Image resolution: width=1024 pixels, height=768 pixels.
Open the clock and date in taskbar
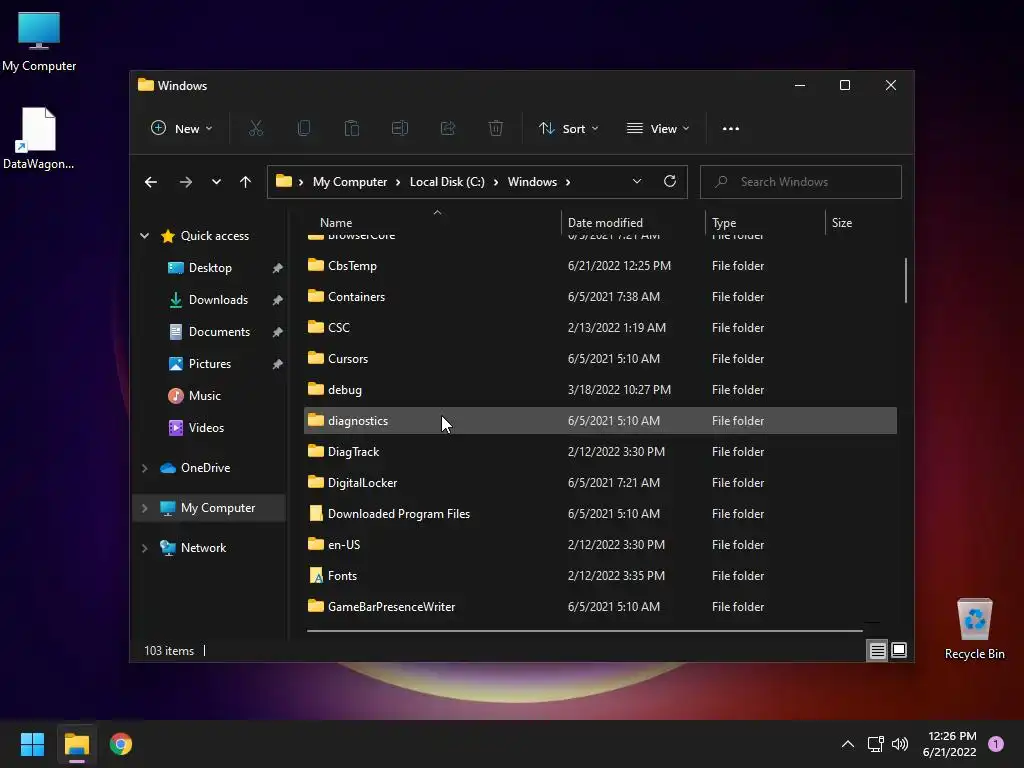950,744
